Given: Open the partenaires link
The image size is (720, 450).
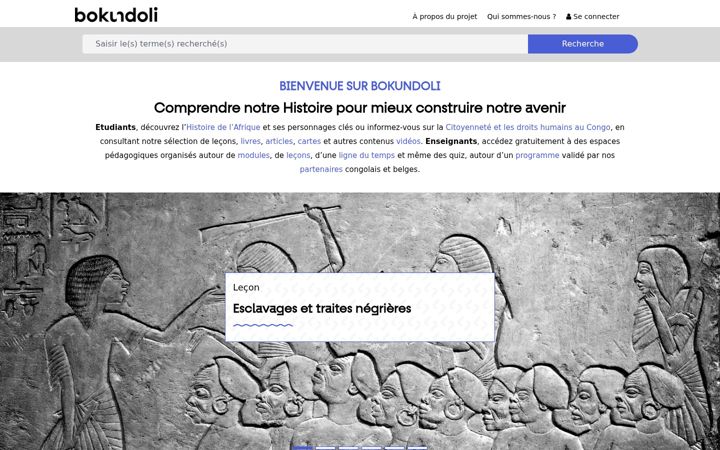Looking at the screenshot, I should point(321,169).
